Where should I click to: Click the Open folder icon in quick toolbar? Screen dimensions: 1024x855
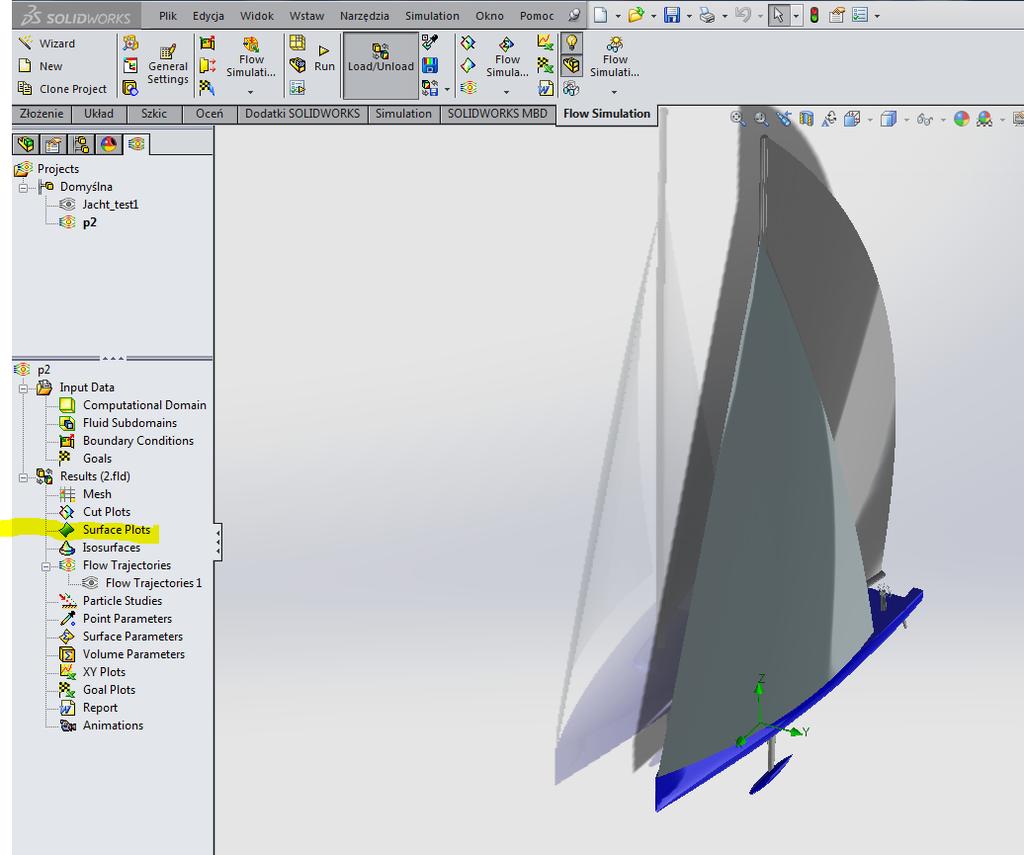tap(635, 15)
